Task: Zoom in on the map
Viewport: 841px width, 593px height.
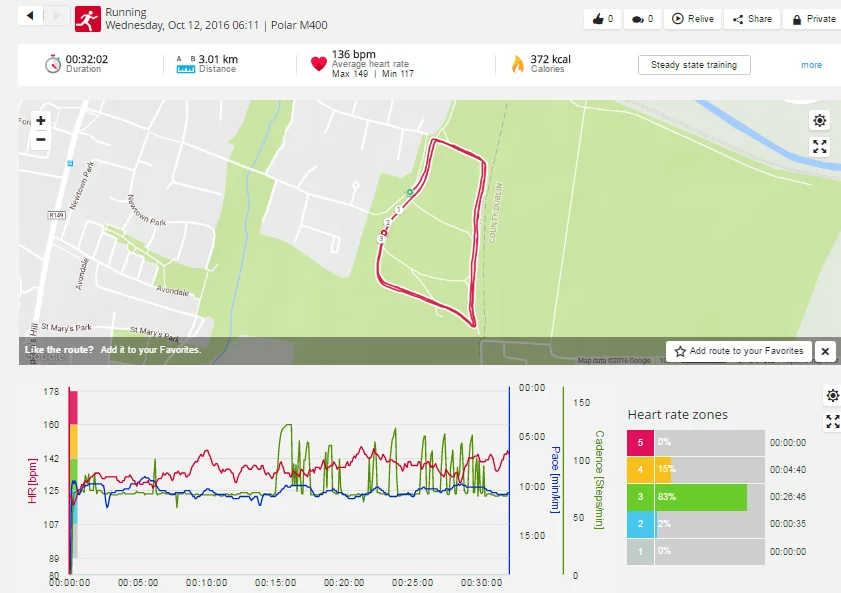Action: coord(41,121)
